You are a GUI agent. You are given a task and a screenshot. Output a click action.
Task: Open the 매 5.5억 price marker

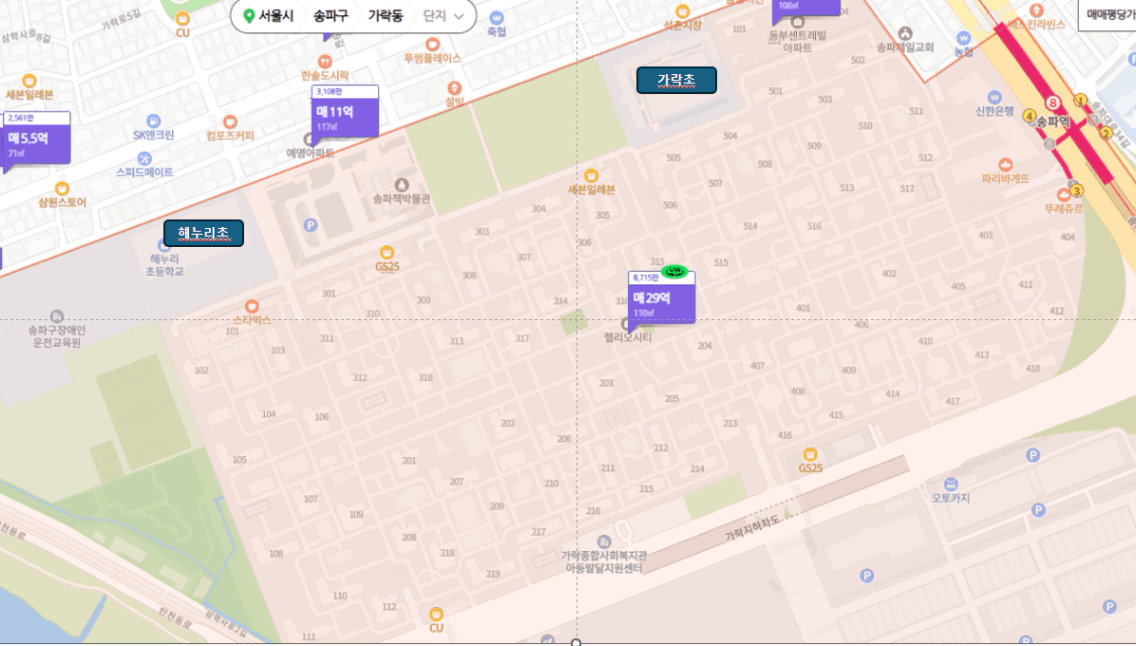36,138
